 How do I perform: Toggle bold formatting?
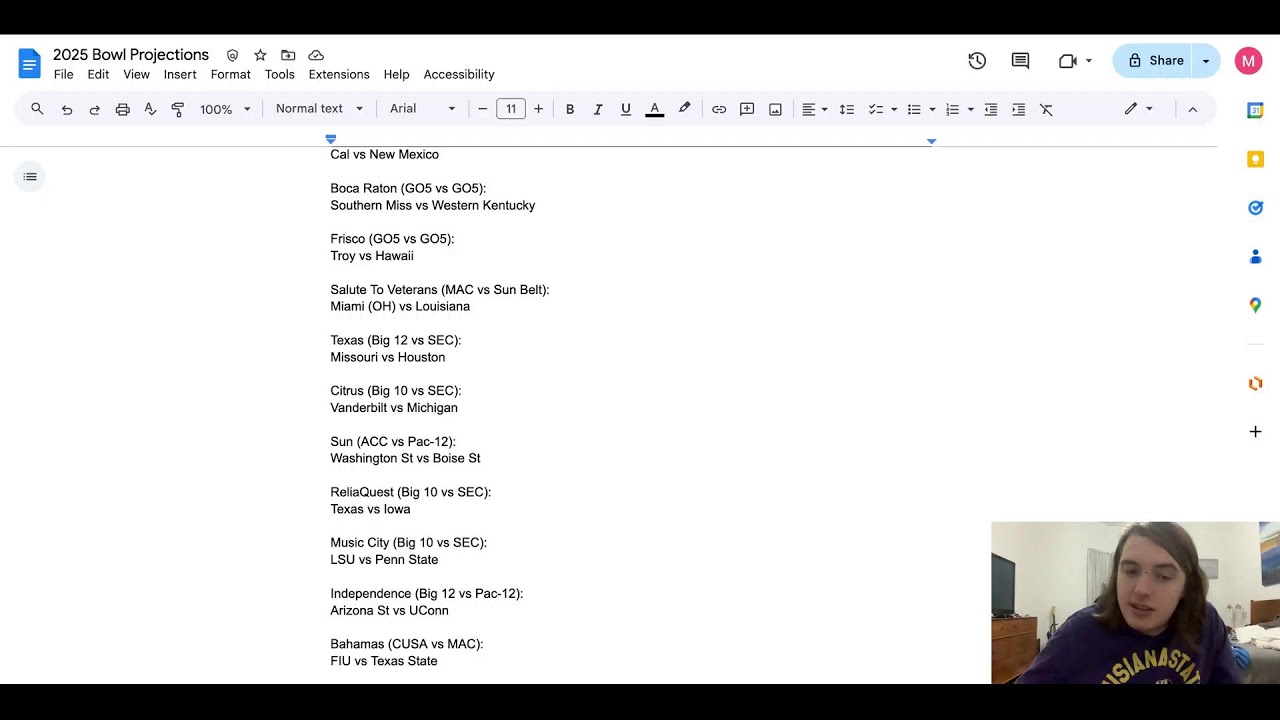(570, 109)
